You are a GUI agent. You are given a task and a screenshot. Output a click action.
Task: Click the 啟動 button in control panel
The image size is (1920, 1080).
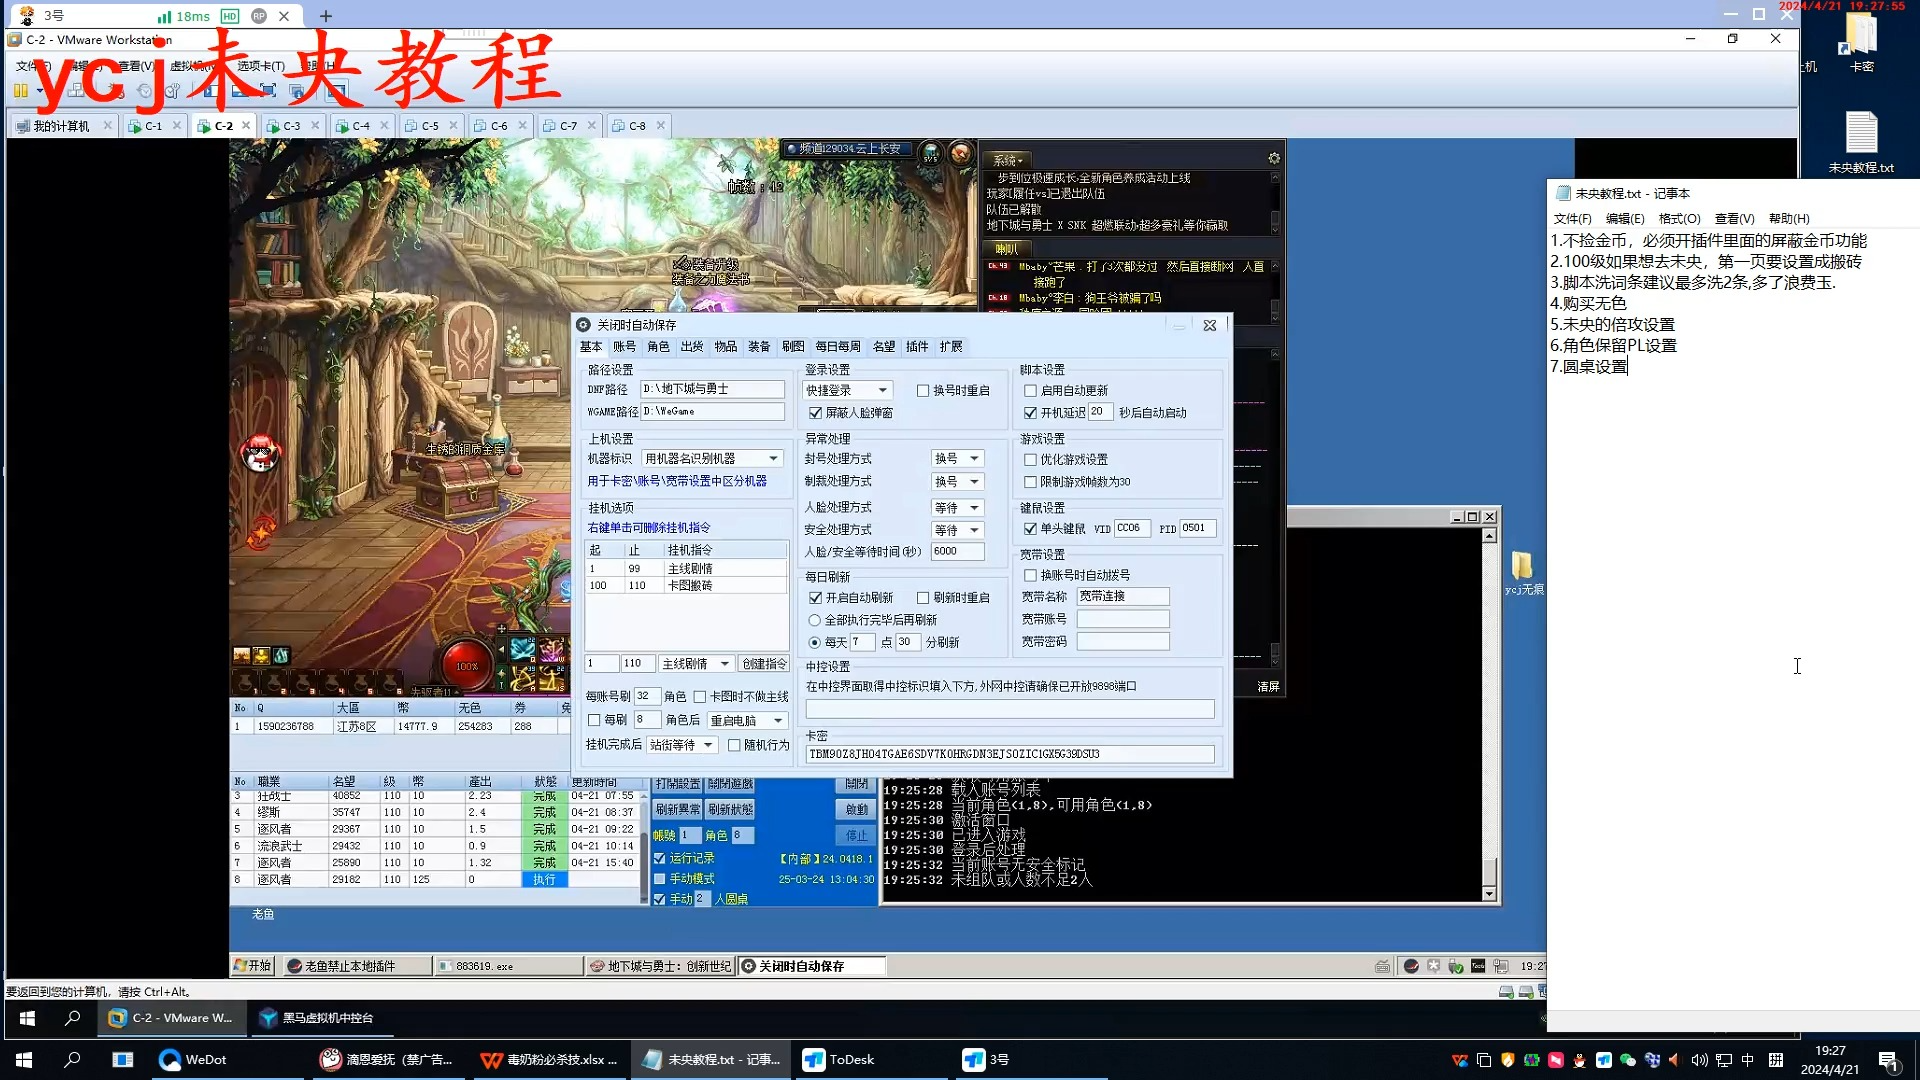pos(857,810)
